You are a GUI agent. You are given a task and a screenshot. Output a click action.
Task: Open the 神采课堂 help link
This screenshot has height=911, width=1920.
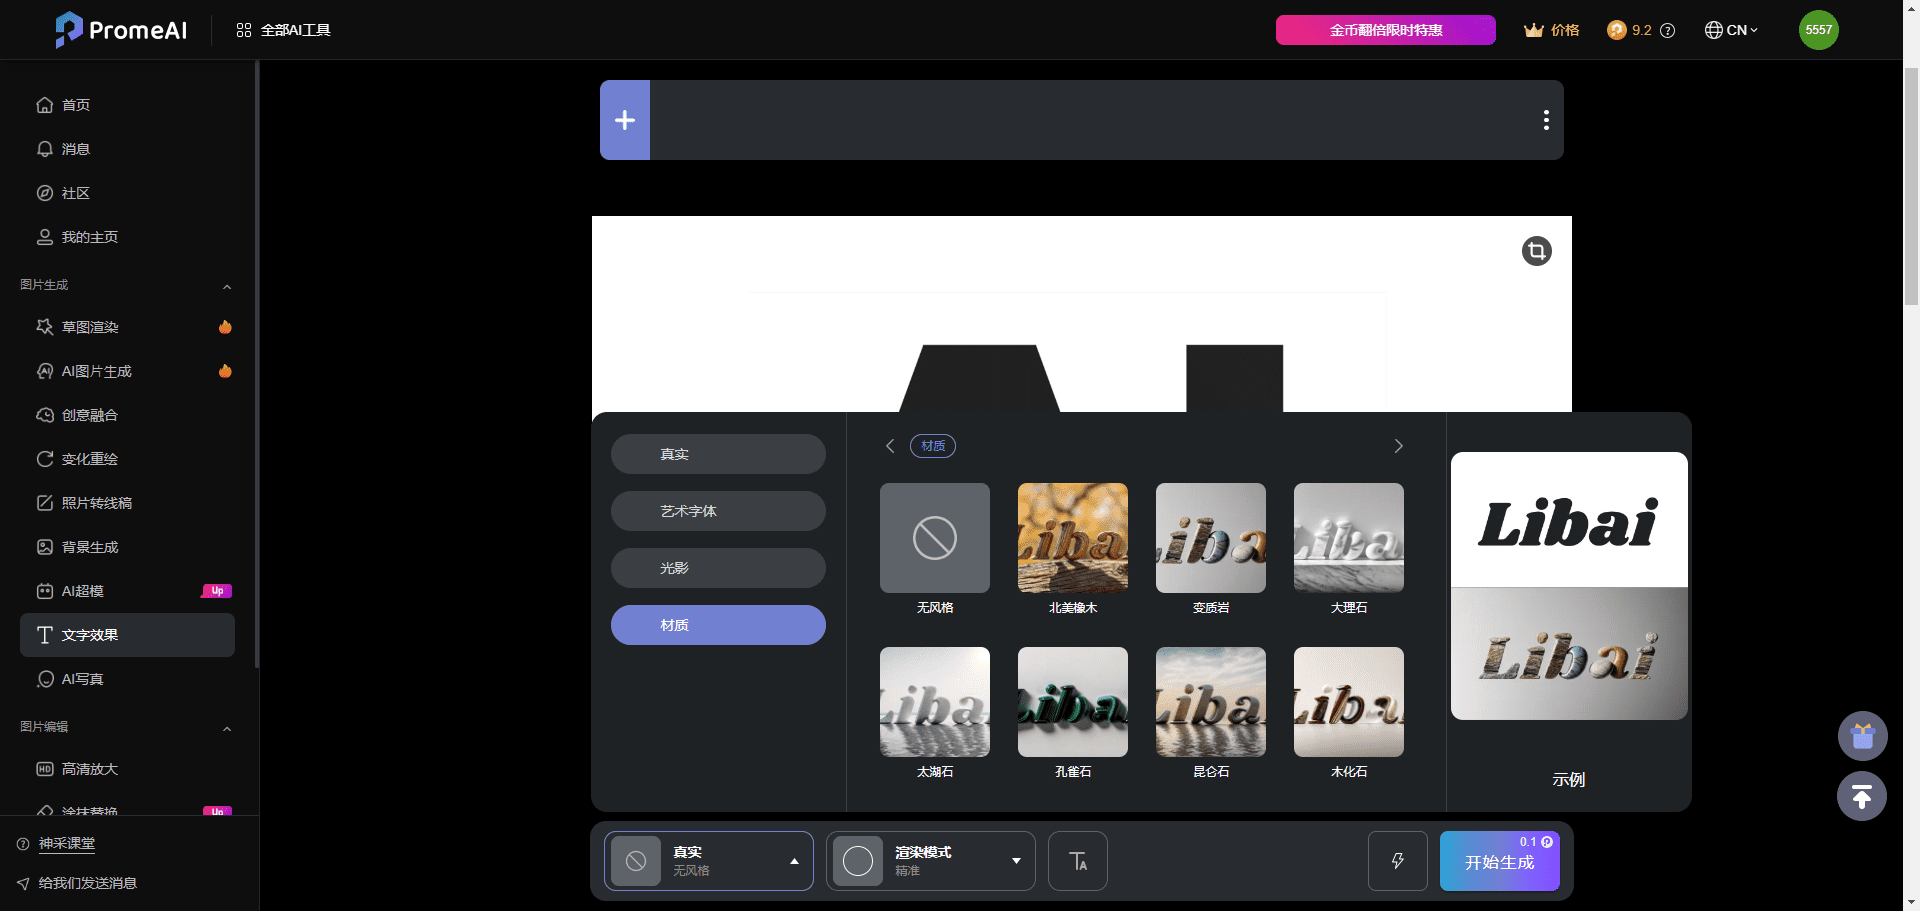click(67, 844)
